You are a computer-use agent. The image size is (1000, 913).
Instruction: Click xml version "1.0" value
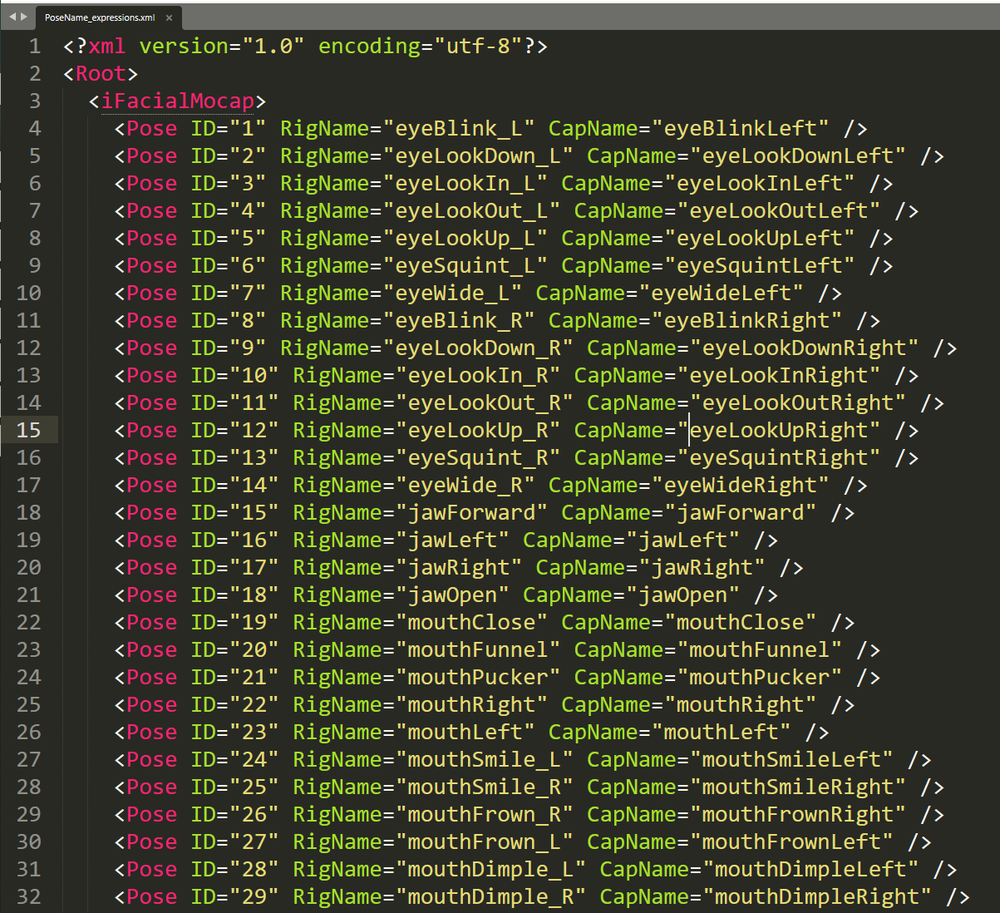pyautogui.click(x=273, y=47)
